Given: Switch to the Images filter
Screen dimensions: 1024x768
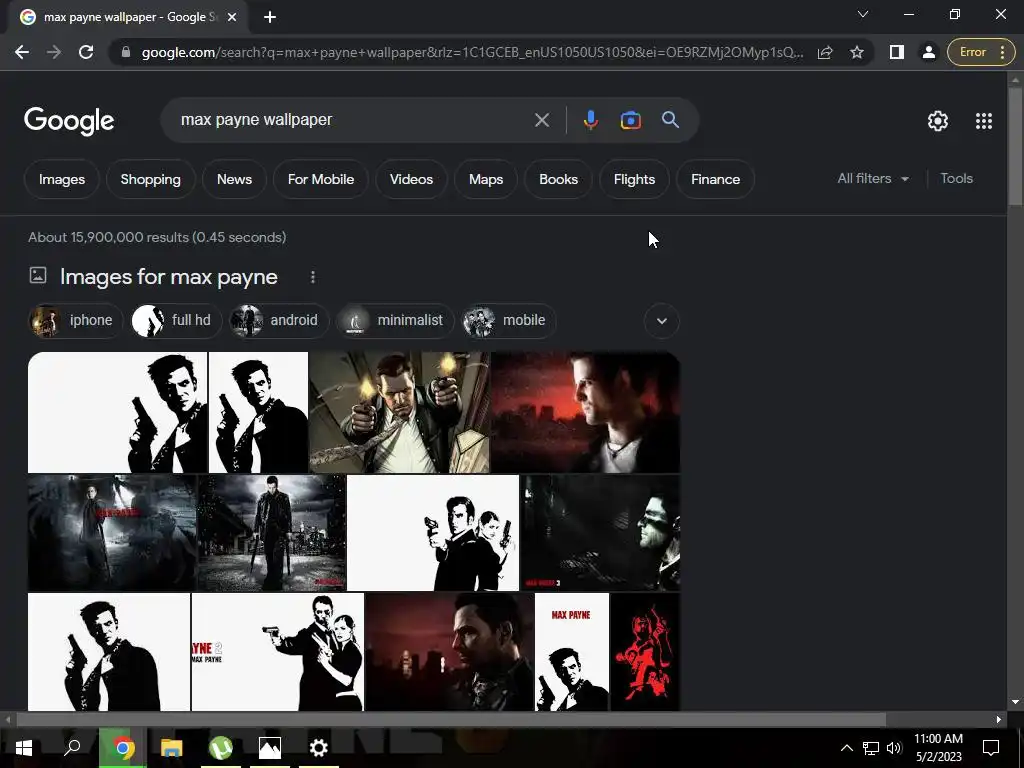Looking at the screenshot, I should tap(61, 179).
